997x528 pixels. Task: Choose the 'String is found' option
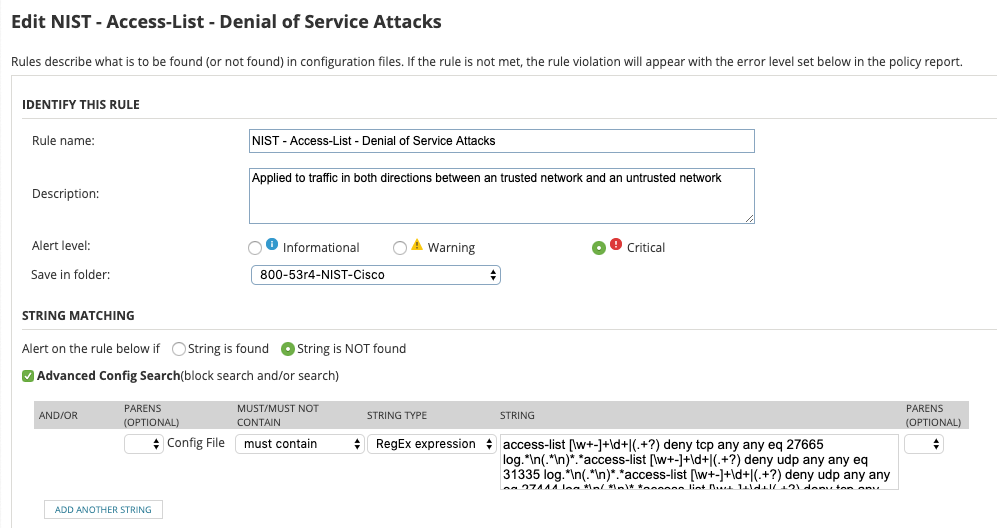click(x=179, y=349)
